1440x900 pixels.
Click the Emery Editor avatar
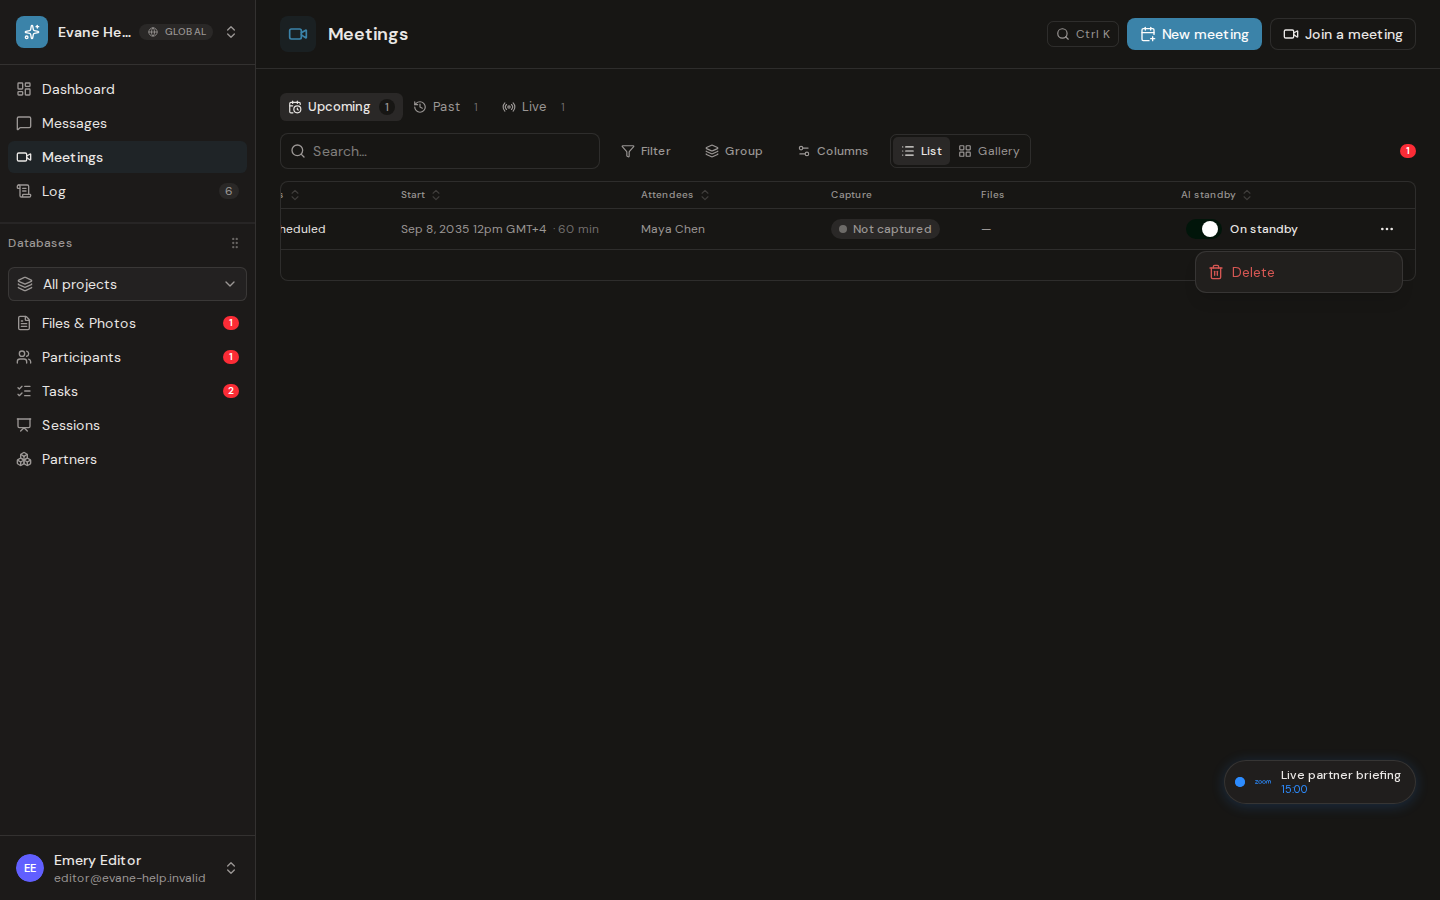tap(30, 868)
